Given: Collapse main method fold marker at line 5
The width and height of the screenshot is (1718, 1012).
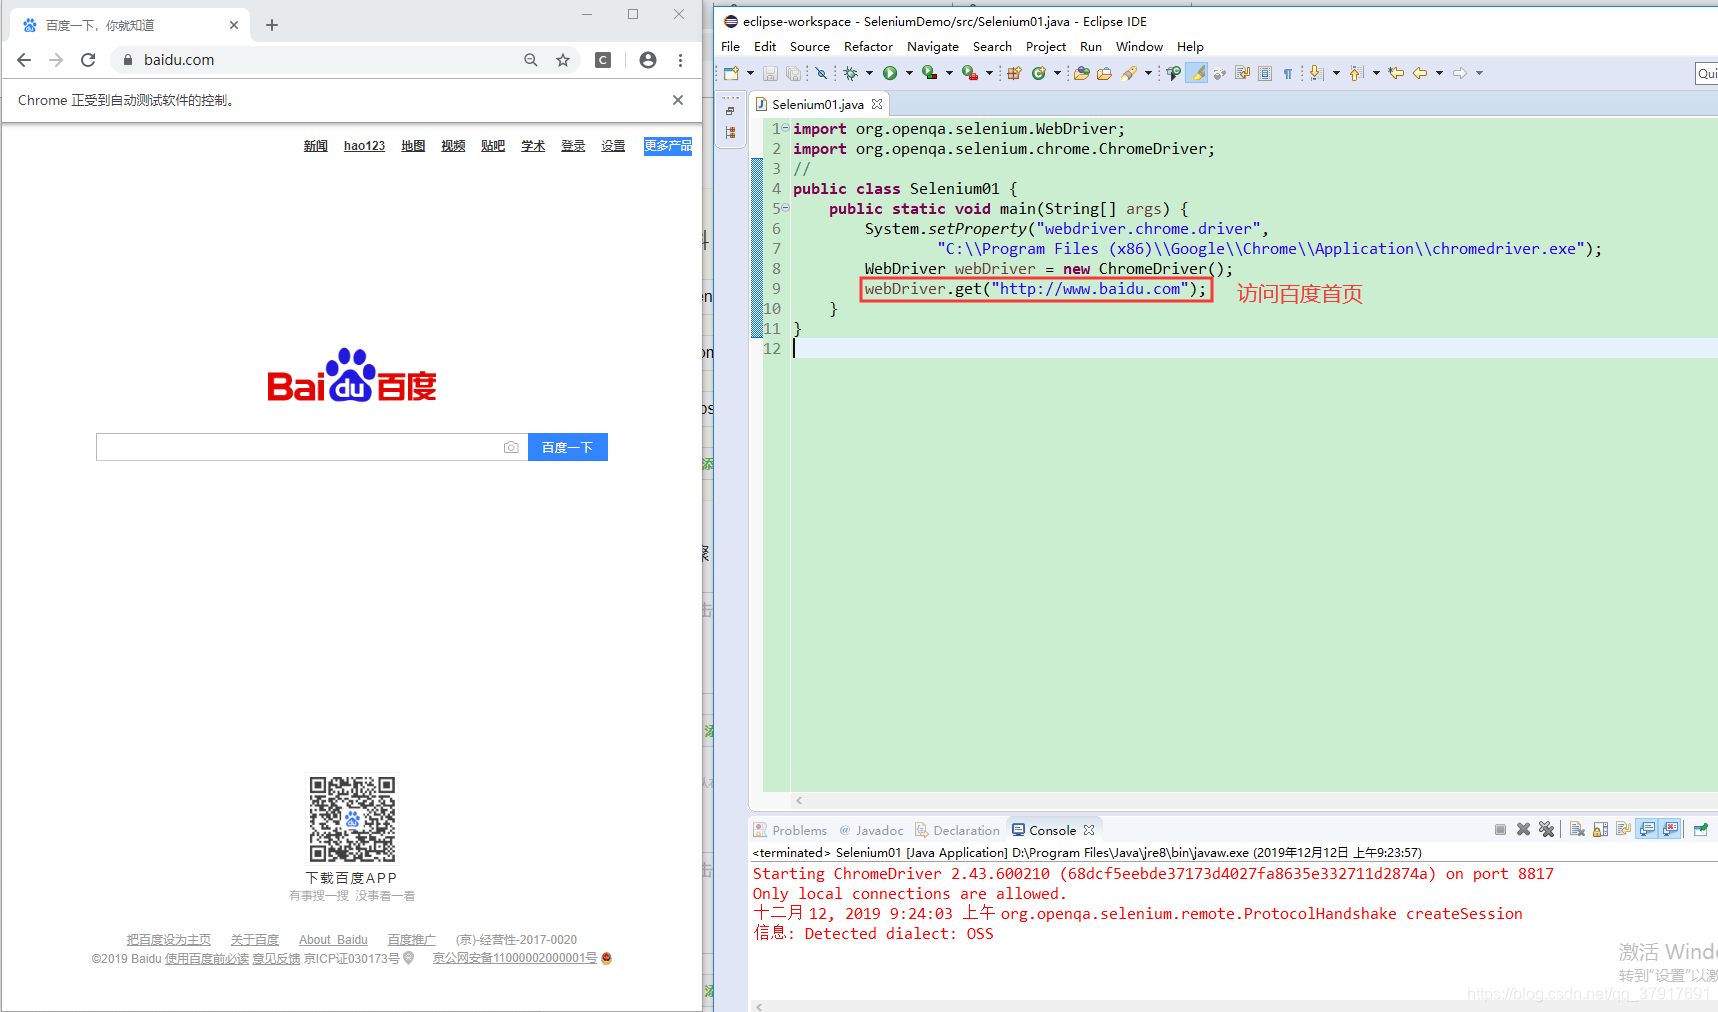Looking at the screenshot, I should tap(785, 208).
